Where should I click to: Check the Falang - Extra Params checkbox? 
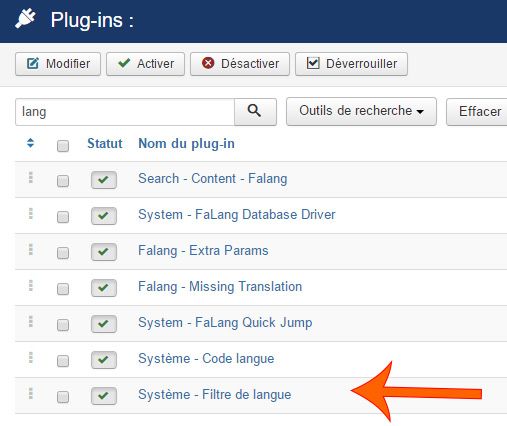point(63,253)
